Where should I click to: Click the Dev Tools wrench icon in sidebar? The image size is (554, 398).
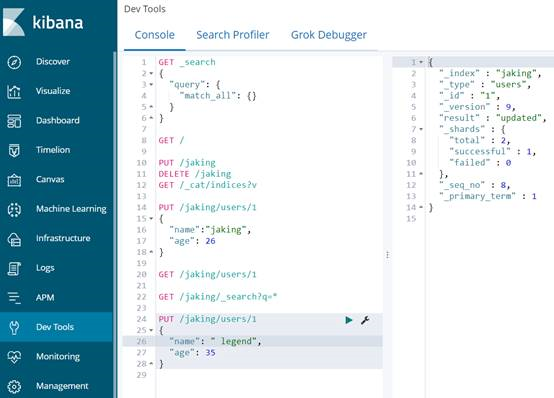coord(14,327)
